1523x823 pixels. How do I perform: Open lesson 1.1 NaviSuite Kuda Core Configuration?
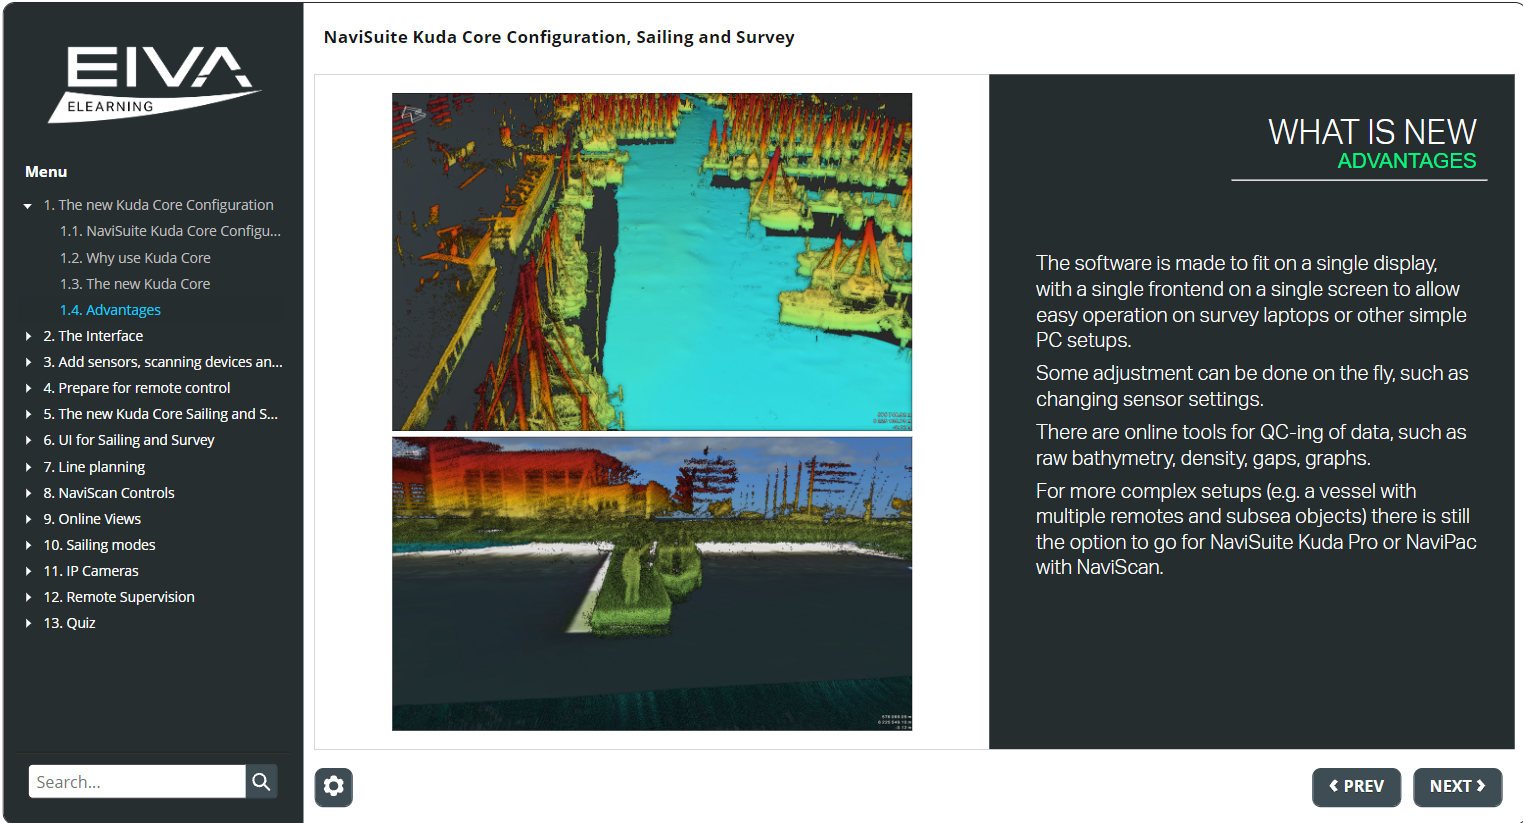(170, 230)
